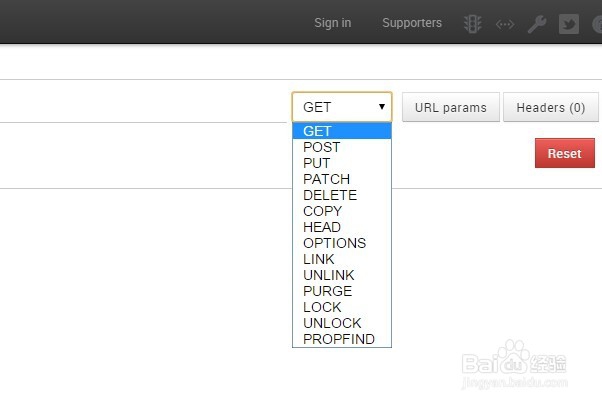Select the DELETE method option
Viewport: 602px width, 404px height.
click(330, 195)
